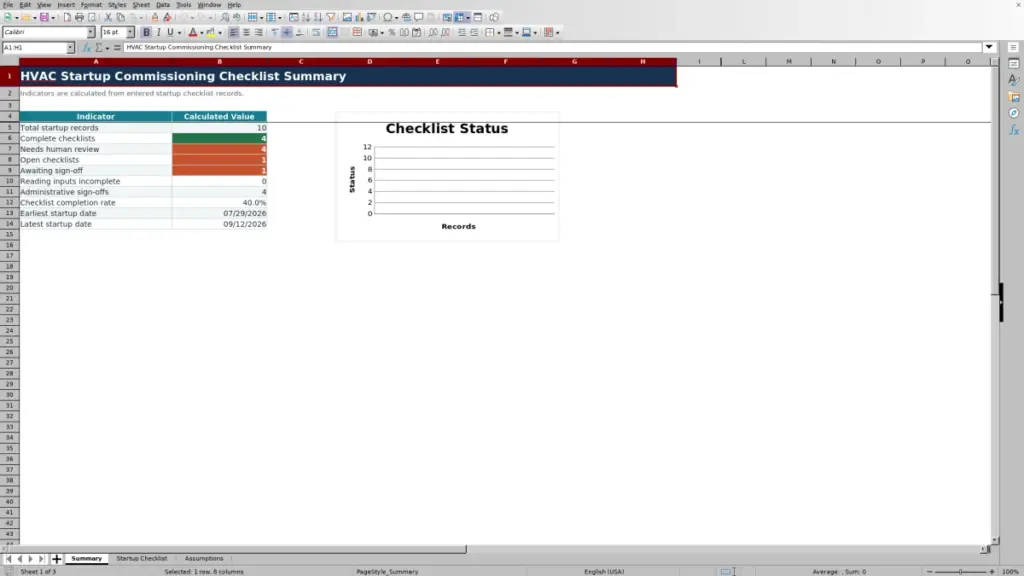Toggle Align Left alignment

[x=234, y=32]
